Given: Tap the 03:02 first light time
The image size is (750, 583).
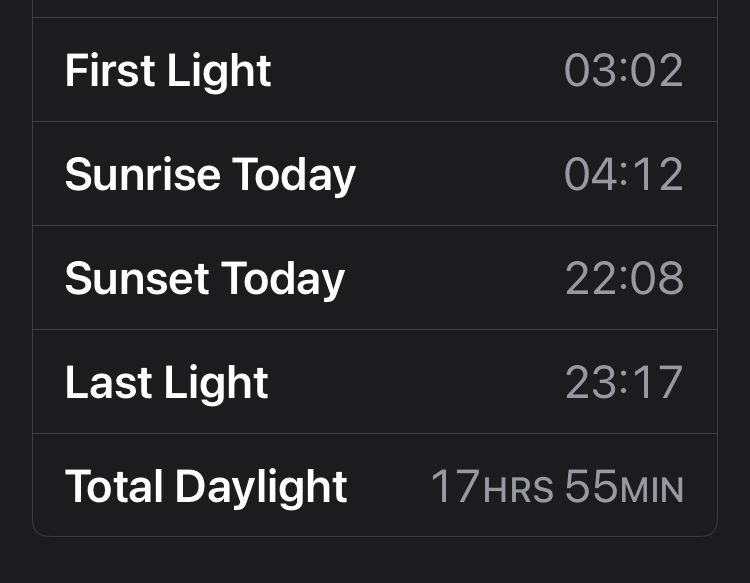Looking at the screenshot, I should [624, 70].
